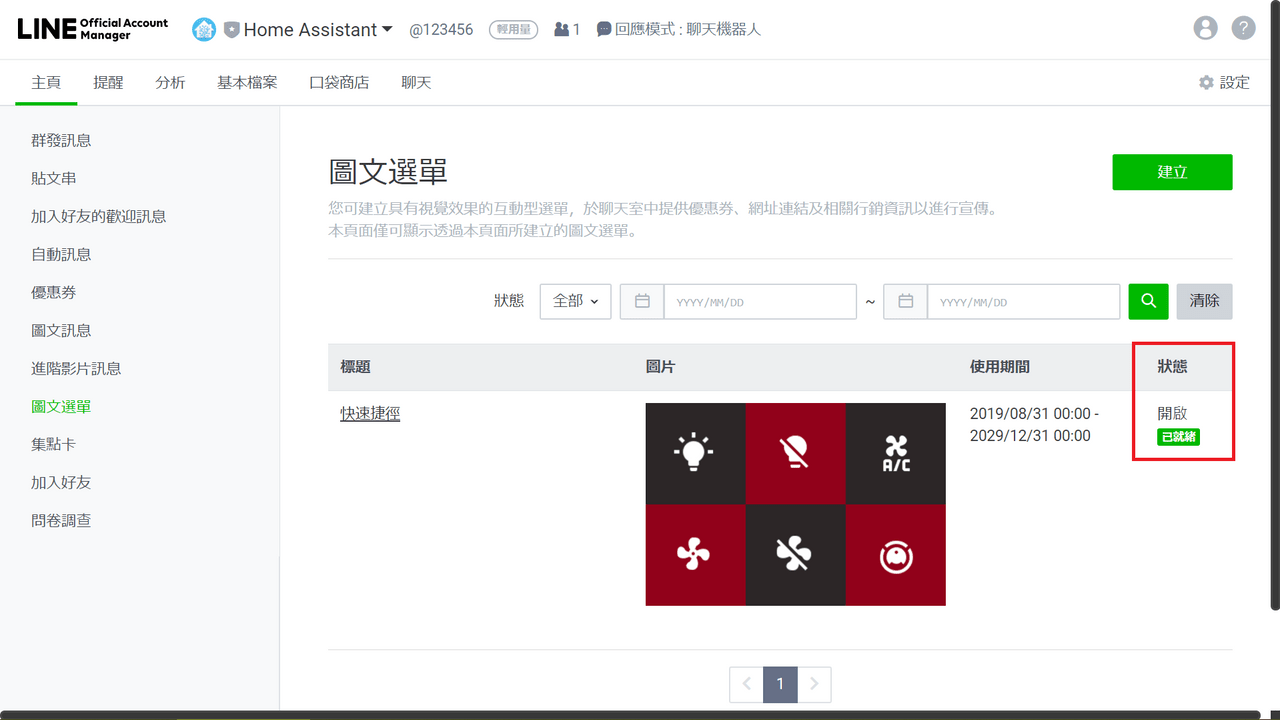Open 問卷調查 in the sidebar

61,520
